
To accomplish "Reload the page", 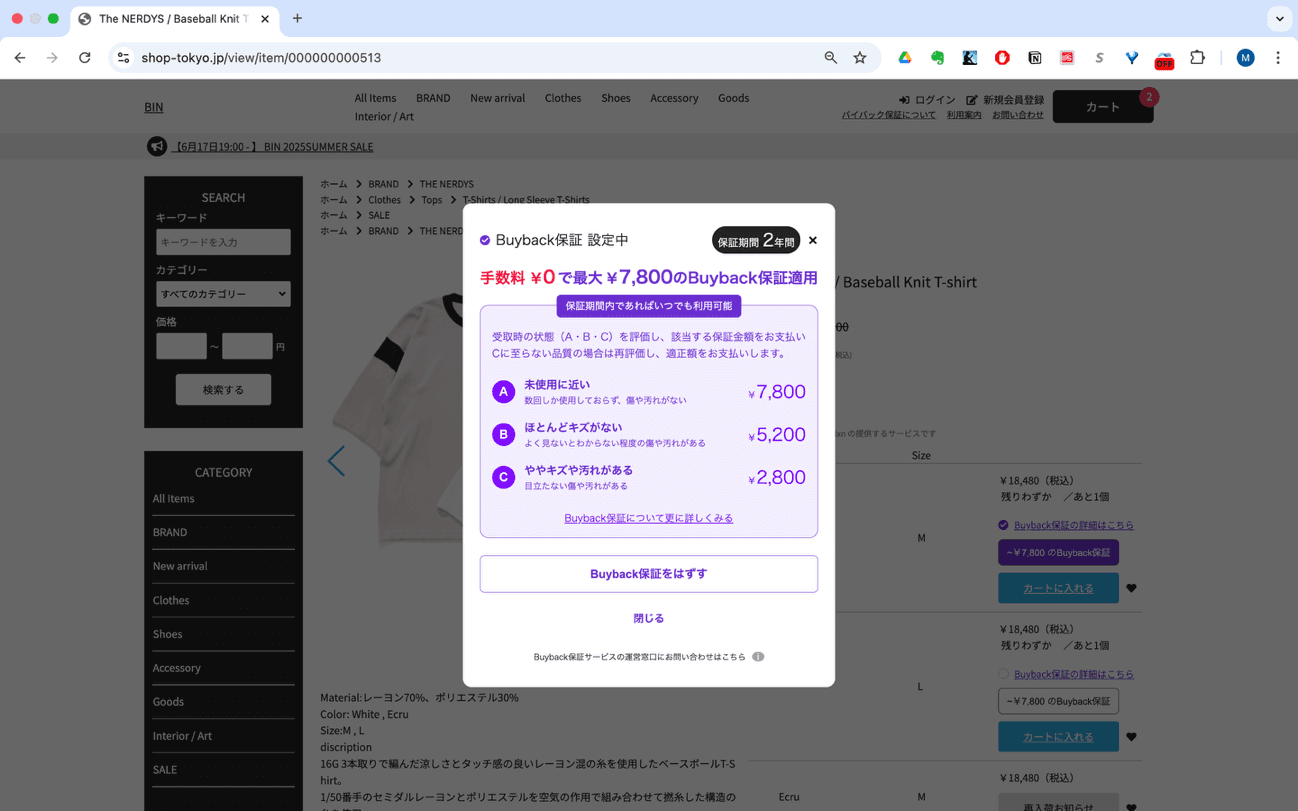I will 85,58.
